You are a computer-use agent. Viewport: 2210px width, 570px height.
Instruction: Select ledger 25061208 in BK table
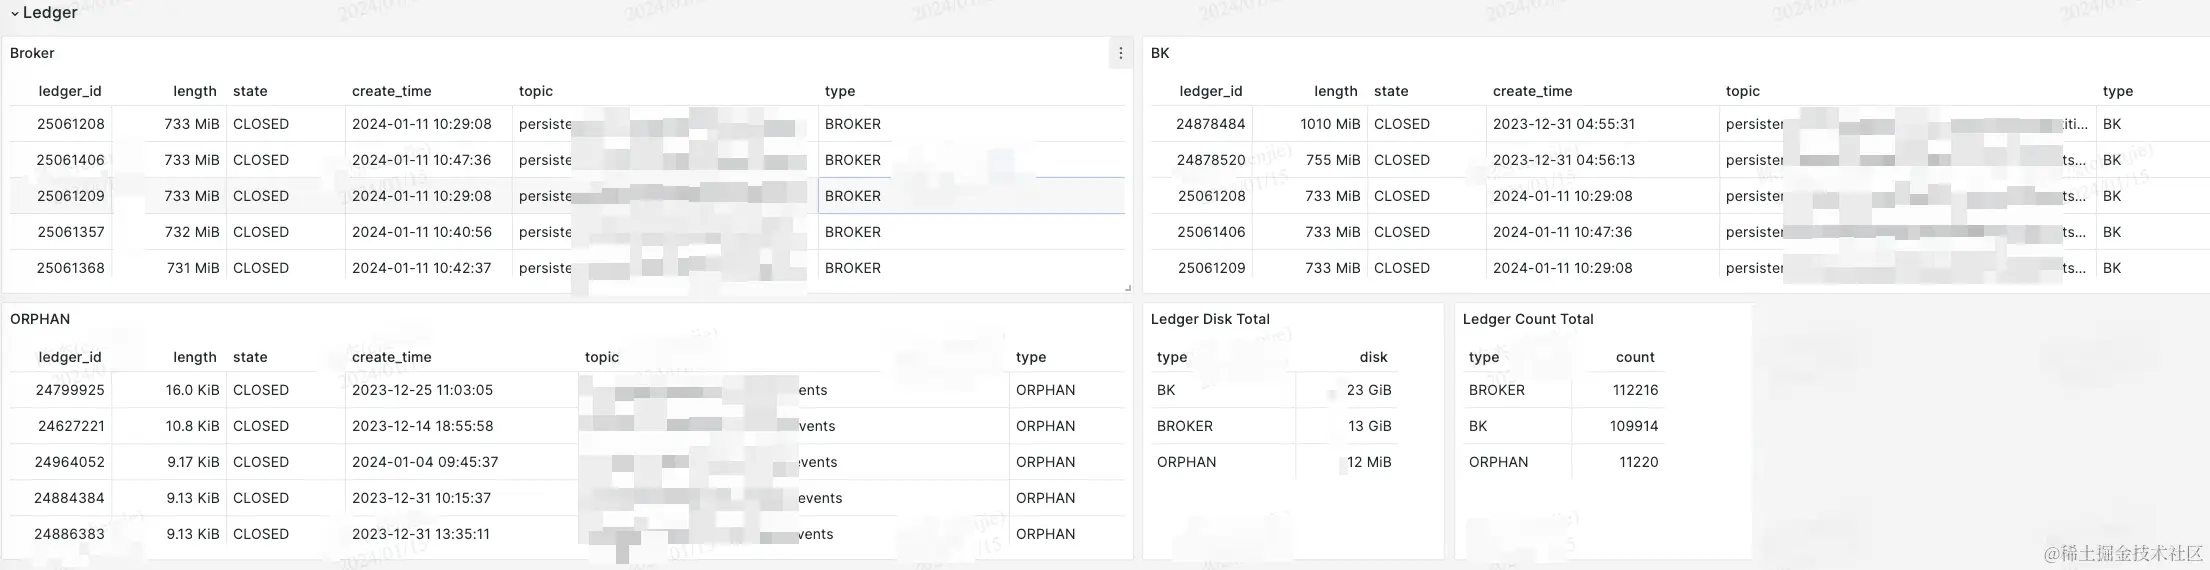(x=1212, y=196)
